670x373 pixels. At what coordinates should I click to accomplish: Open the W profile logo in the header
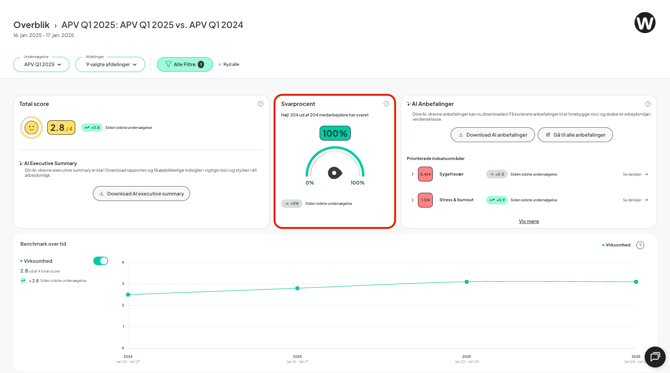coord(644,23)
